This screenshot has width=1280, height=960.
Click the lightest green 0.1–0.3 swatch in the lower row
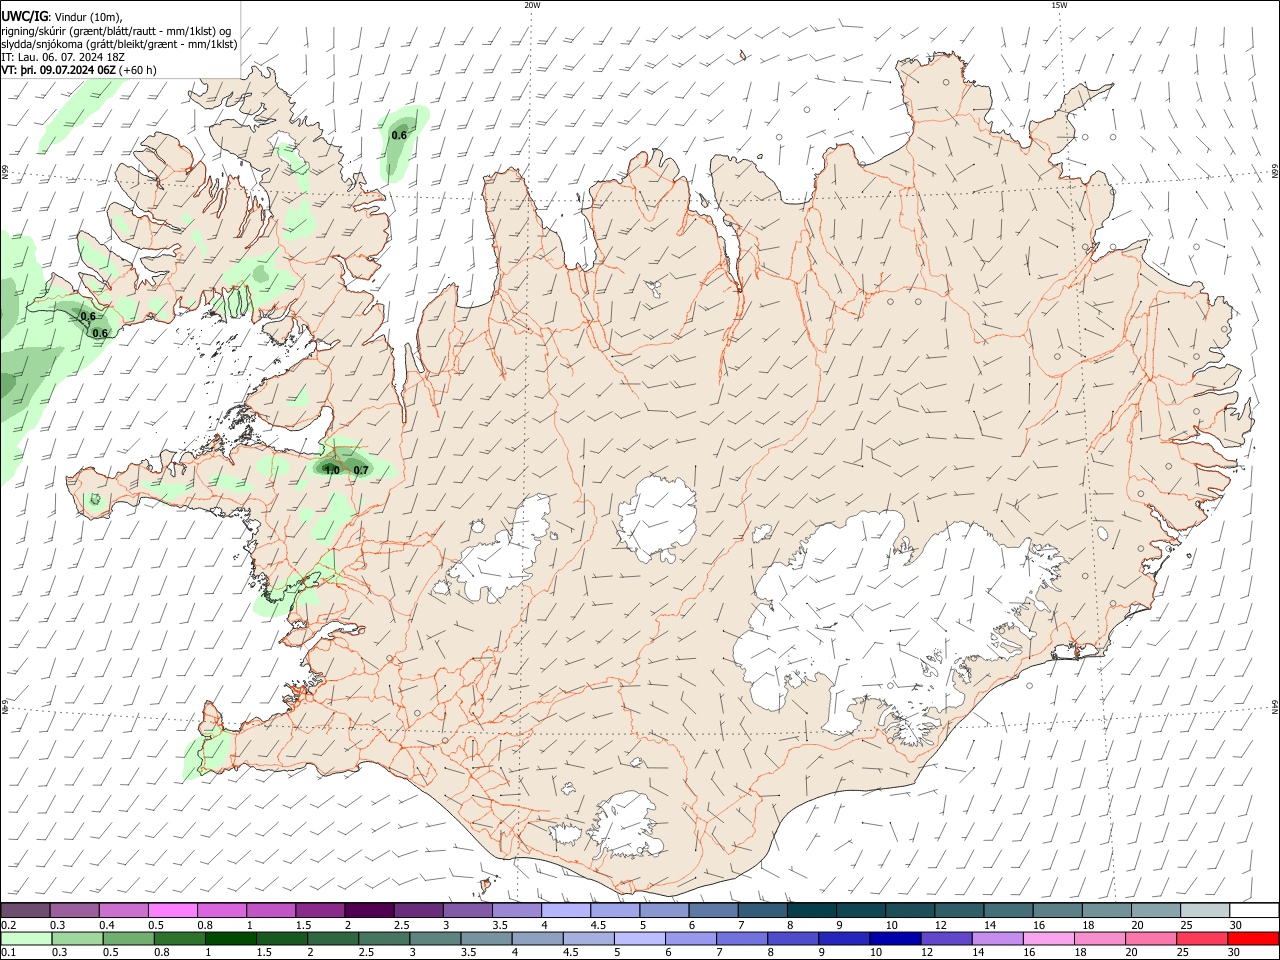click(x=26, y=938)
